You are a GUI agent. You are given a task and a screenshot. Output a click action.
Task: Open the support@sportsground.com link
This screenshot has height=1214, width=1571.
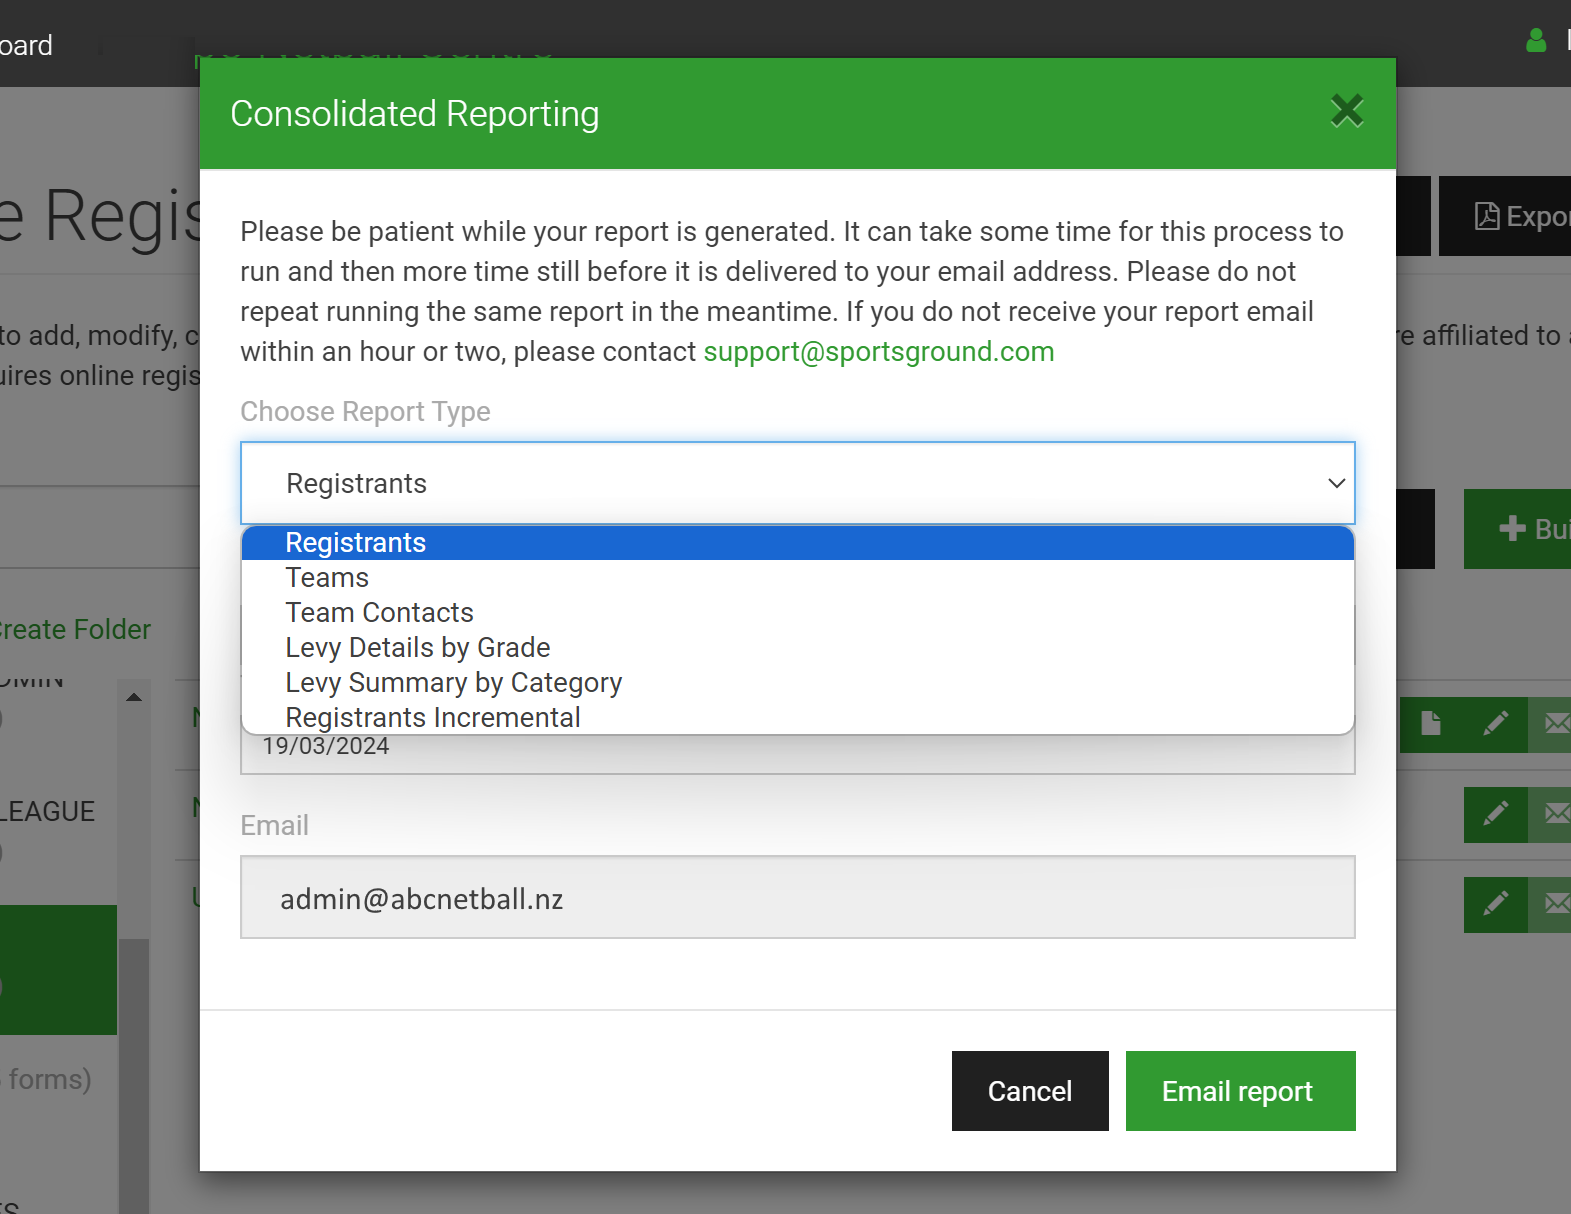point(879,352)
